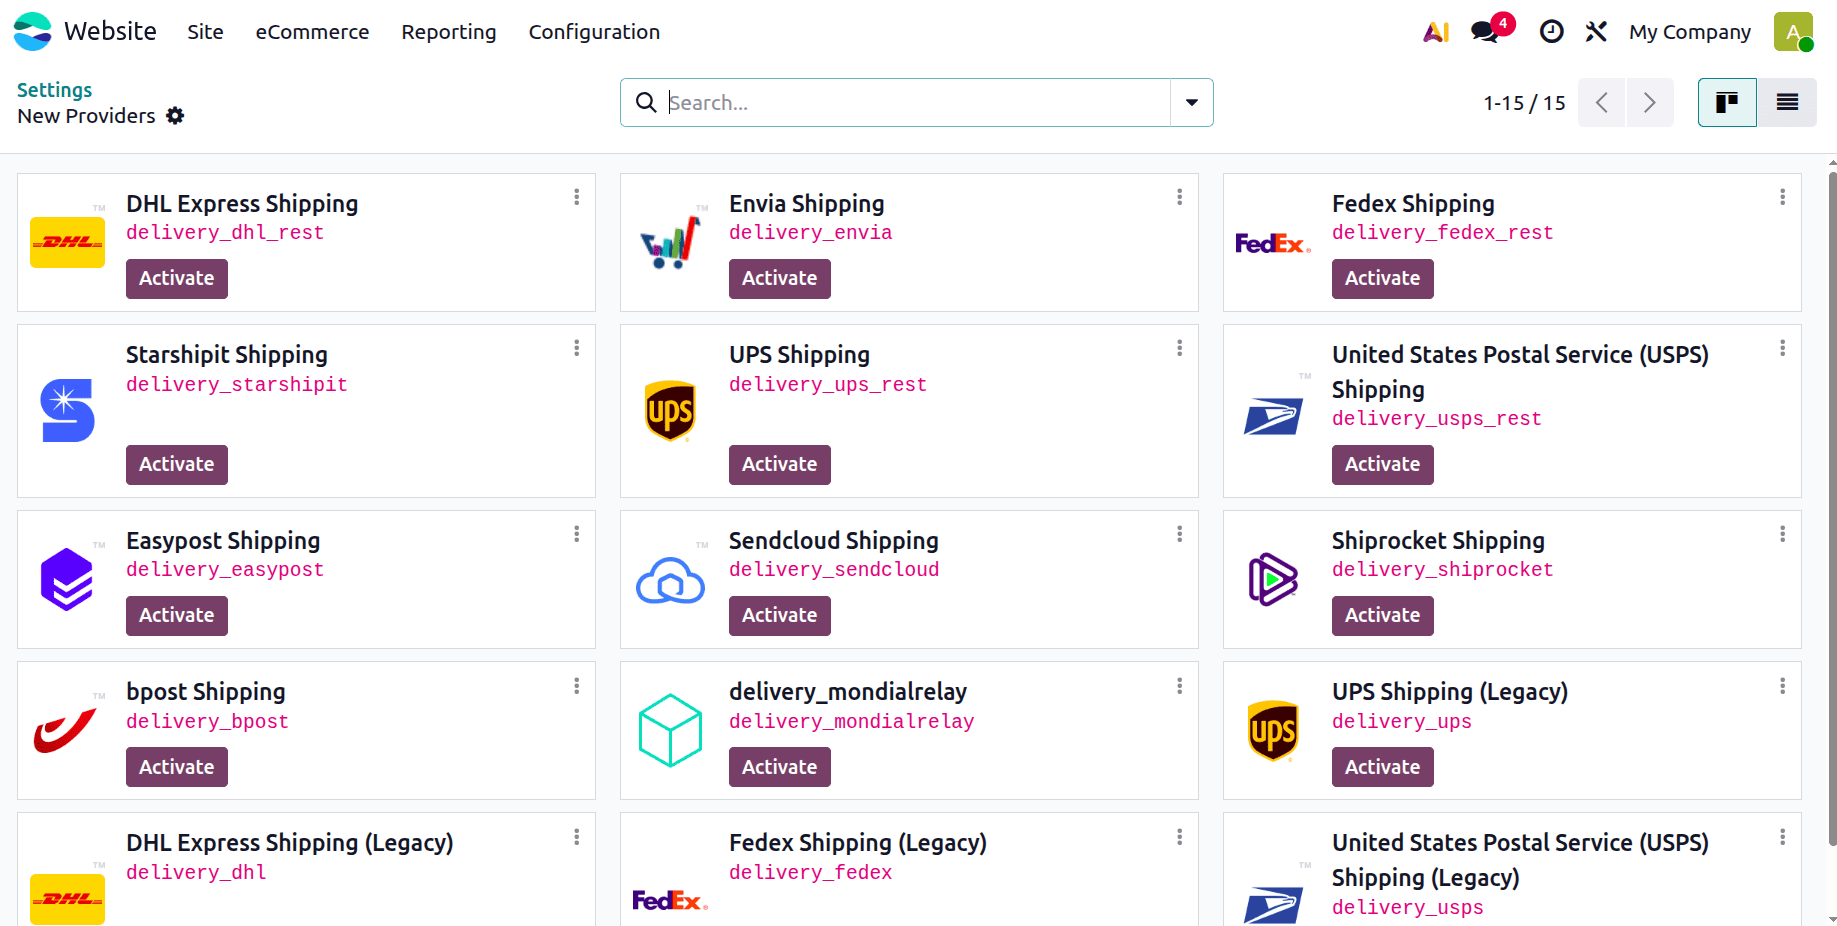Activate Fedex Shipping
Screen dimensions: 1837x926
point(1383,279)
